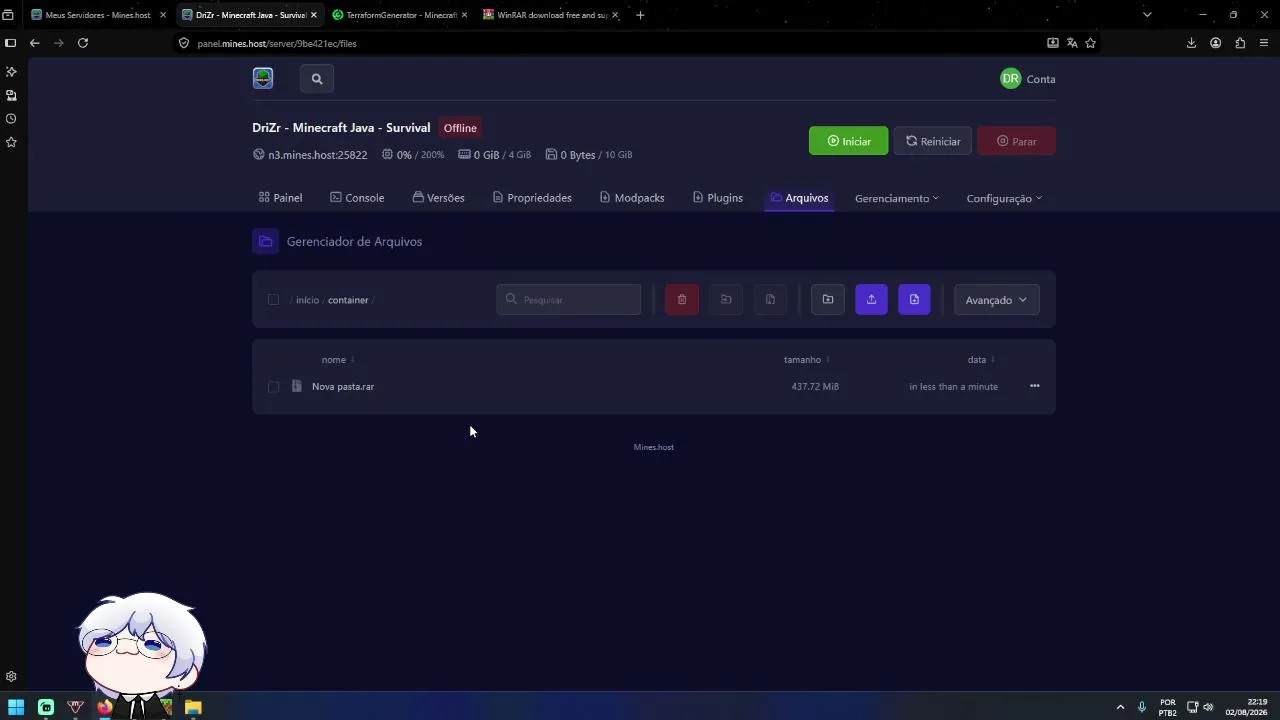Open the browser tab list chevron
The height and width of the screenshot is (720, 1280).
(1147, 15)
